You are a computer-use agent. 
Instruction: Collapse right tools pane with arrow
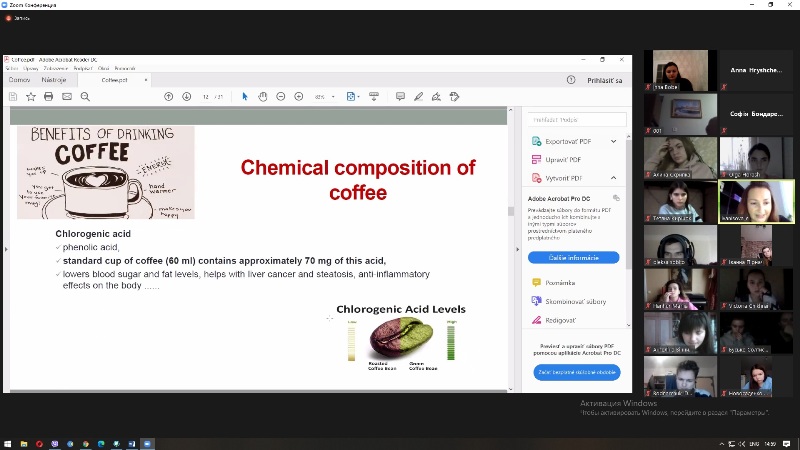pos(517,249)
